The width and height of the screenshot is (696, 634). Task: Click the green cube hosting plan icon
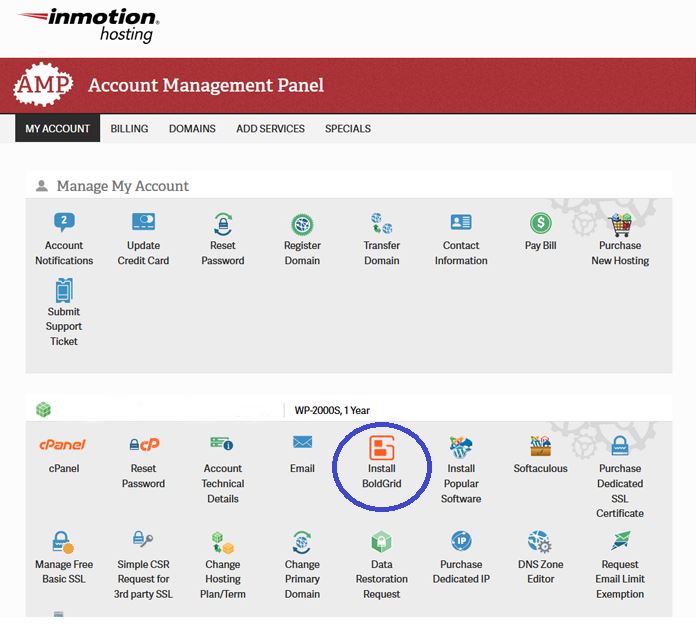[x=44, y=409]
